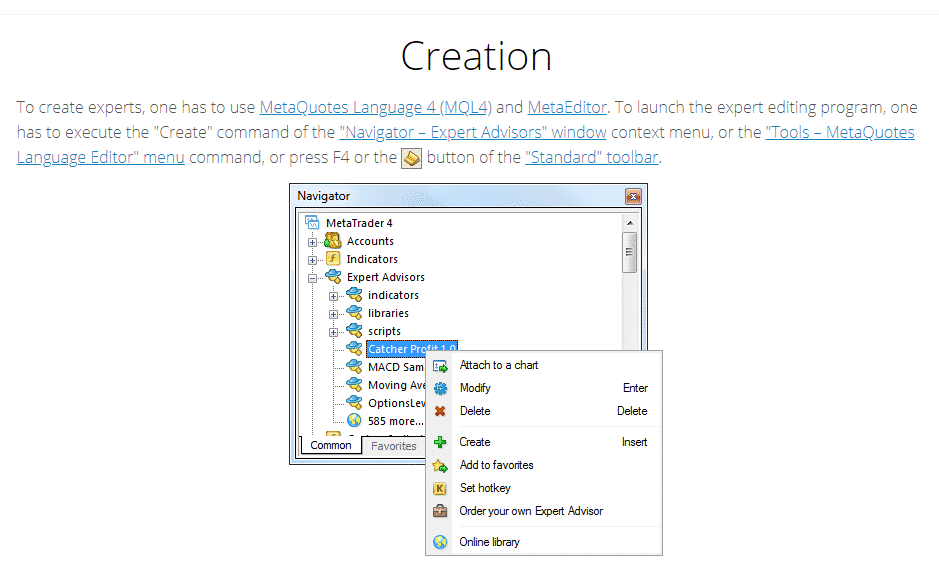Screen dimensions: 939x562
Task: Collapse the Expert Advisors tree node
Action: point(312,278)
